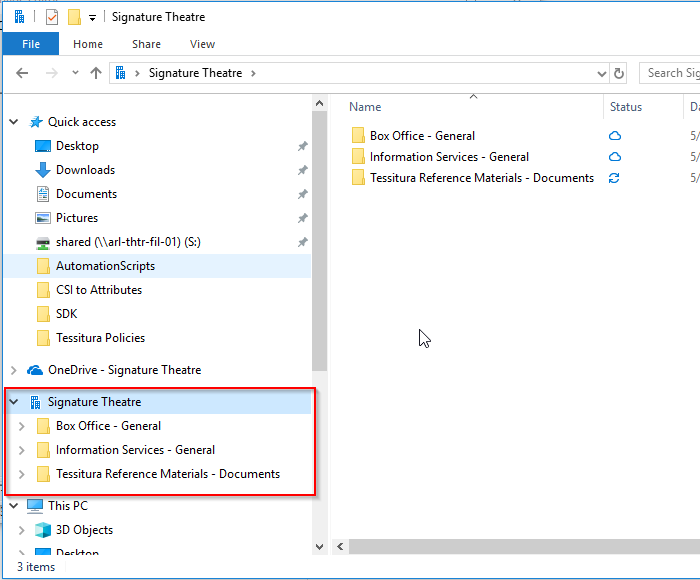Click the new folder icon in title bar
Image resolution: width=700 pixels, height=580 pixels.
point(74,17)
